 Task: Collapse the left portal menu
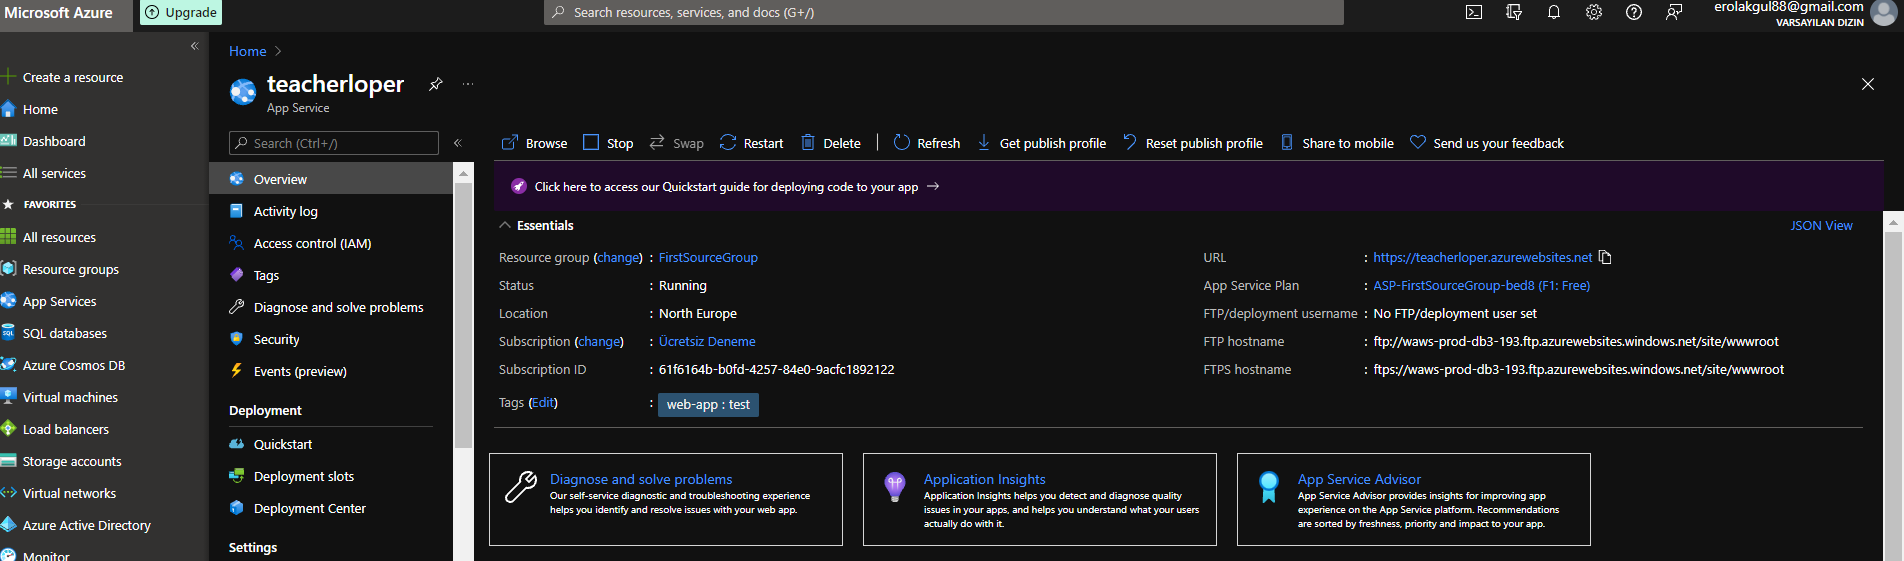coord(195,46)
